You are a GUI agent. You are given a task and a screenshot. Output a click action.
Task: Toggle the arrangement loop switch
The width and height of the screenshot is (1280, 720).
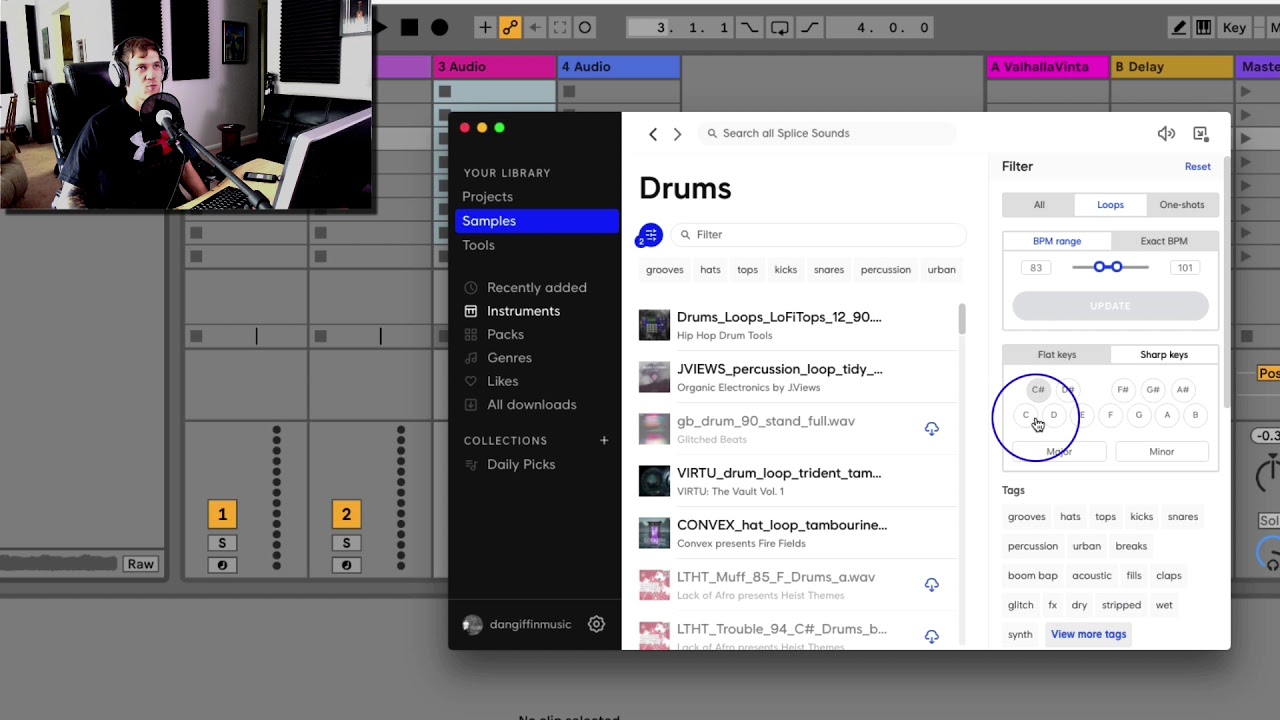779,27
